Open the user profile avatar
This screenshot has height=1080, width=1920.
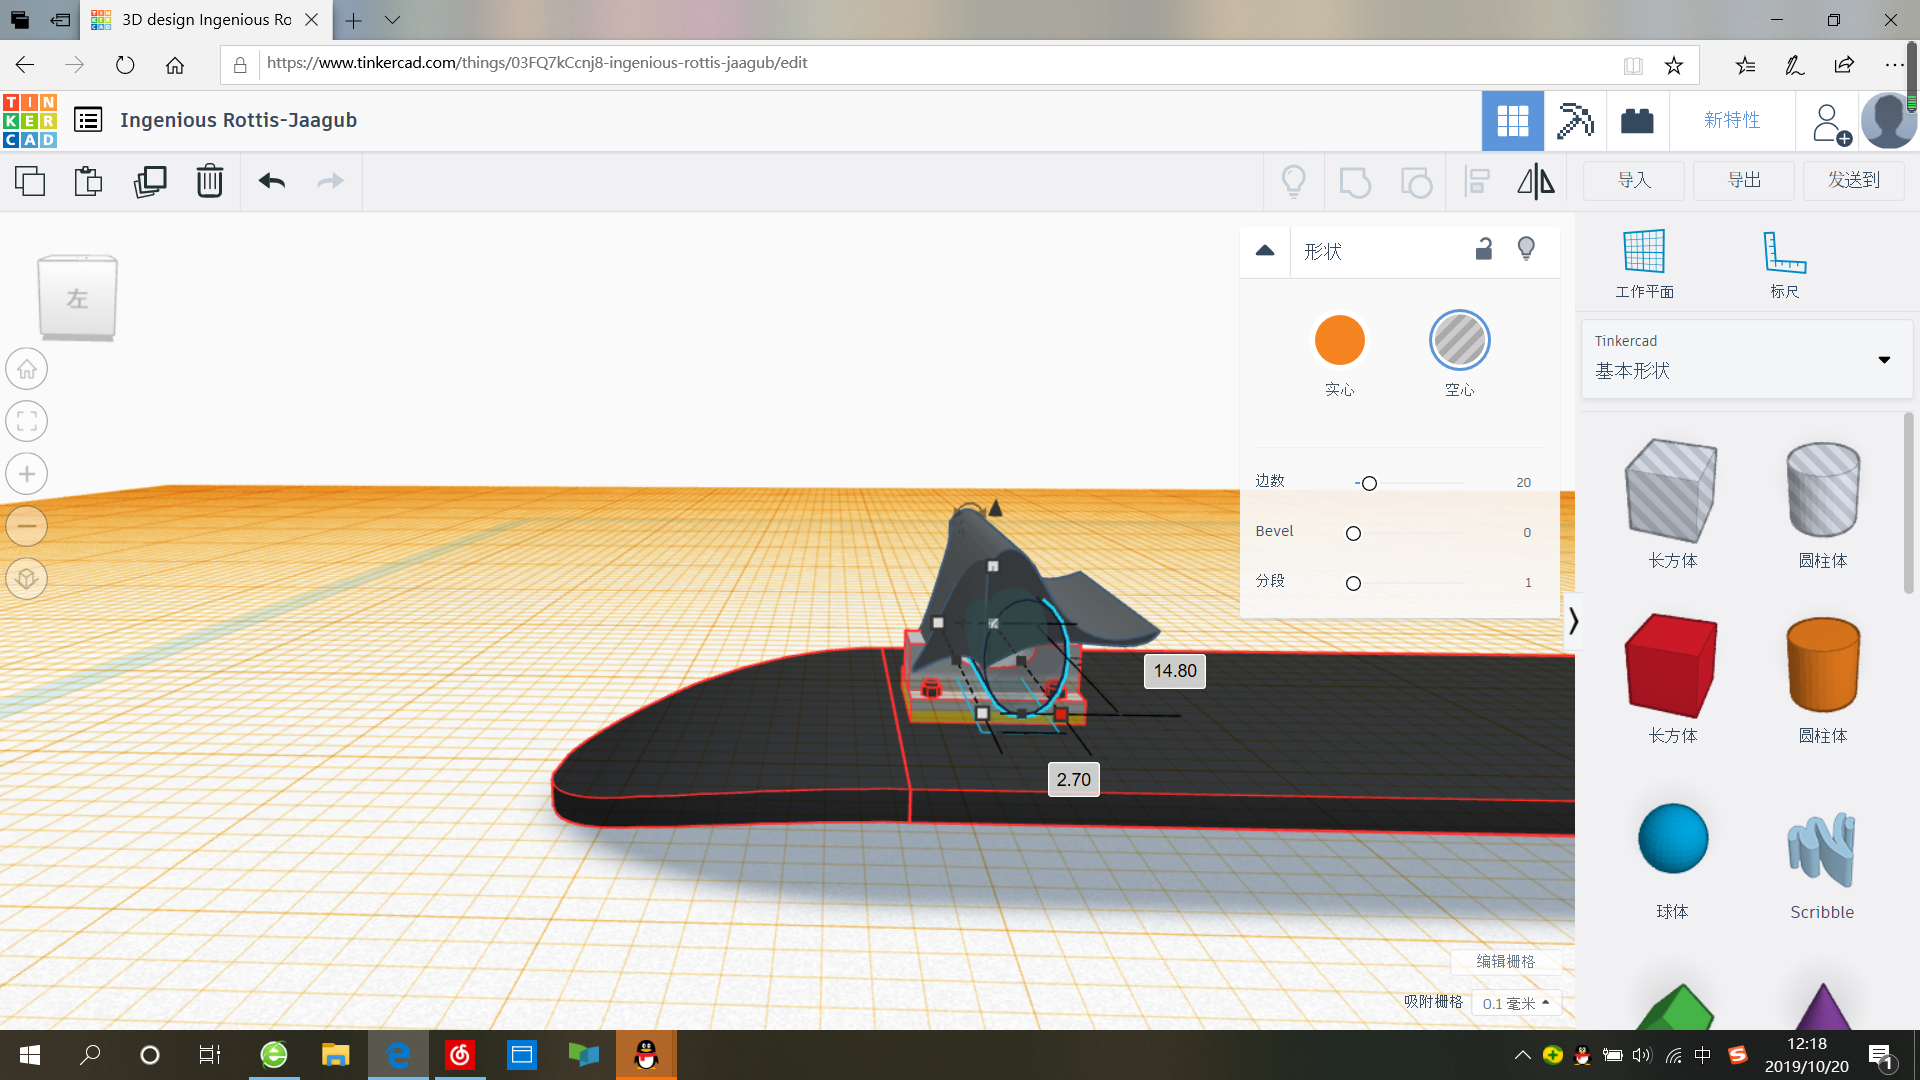click(x=1889, y=121)
